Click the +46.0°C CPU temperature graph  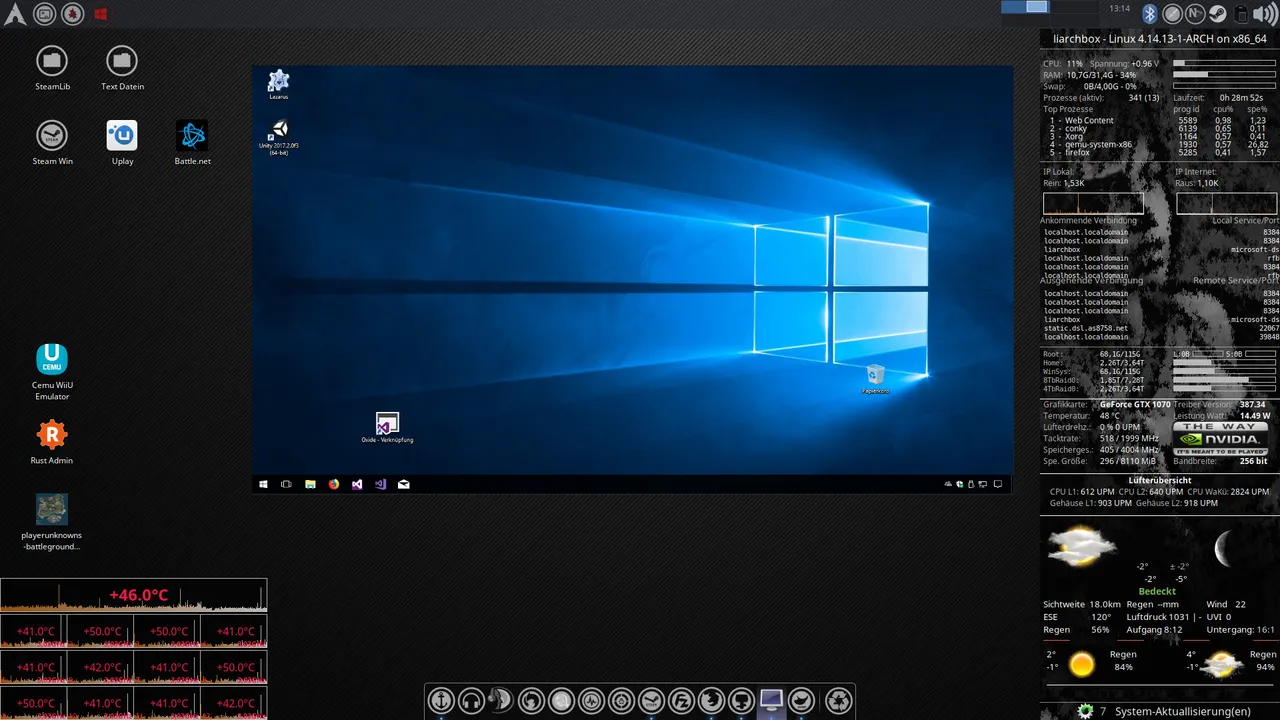[x=134, y=595]
